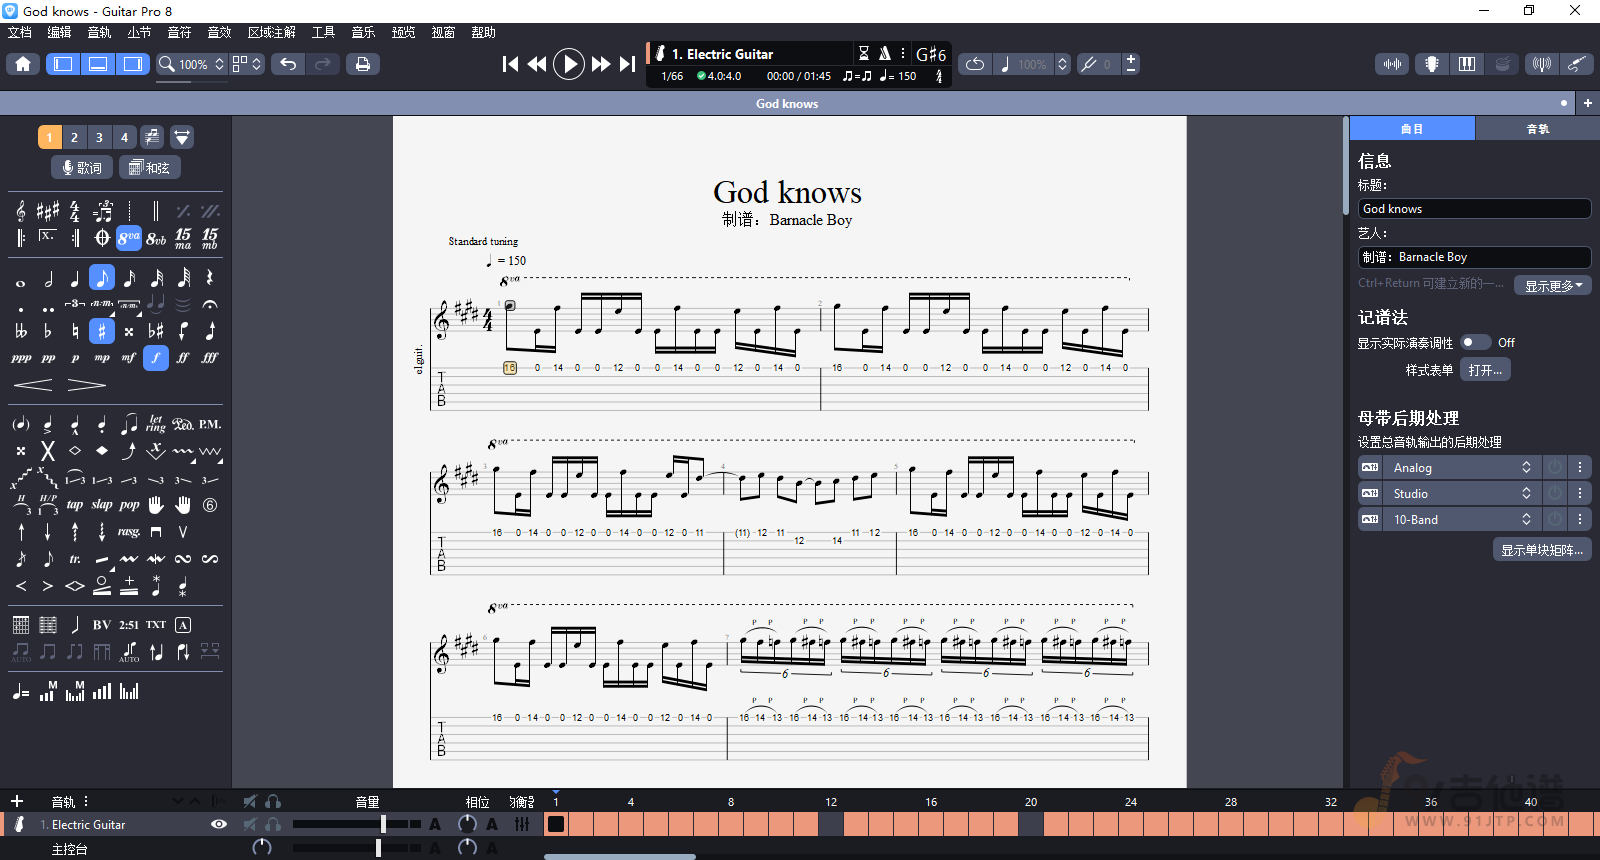Image resolution: width=1600 pixels, height=860 pixels.
Task: Open the zoom 100% dropdown
Action: pyautogui.click(x=192, y=64)
